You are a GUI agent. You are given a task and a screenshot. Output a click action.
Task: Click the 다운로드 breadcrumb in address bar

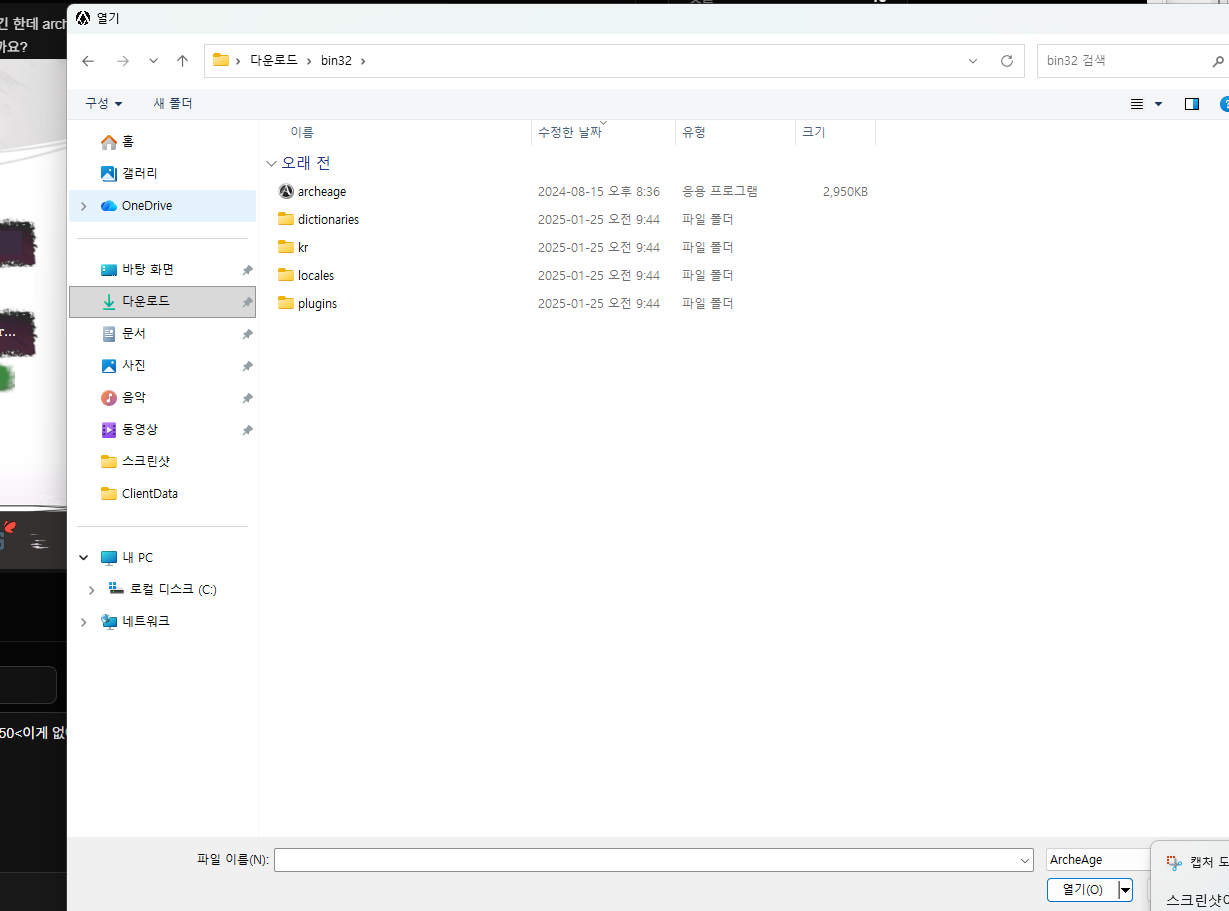click(274, 61)
